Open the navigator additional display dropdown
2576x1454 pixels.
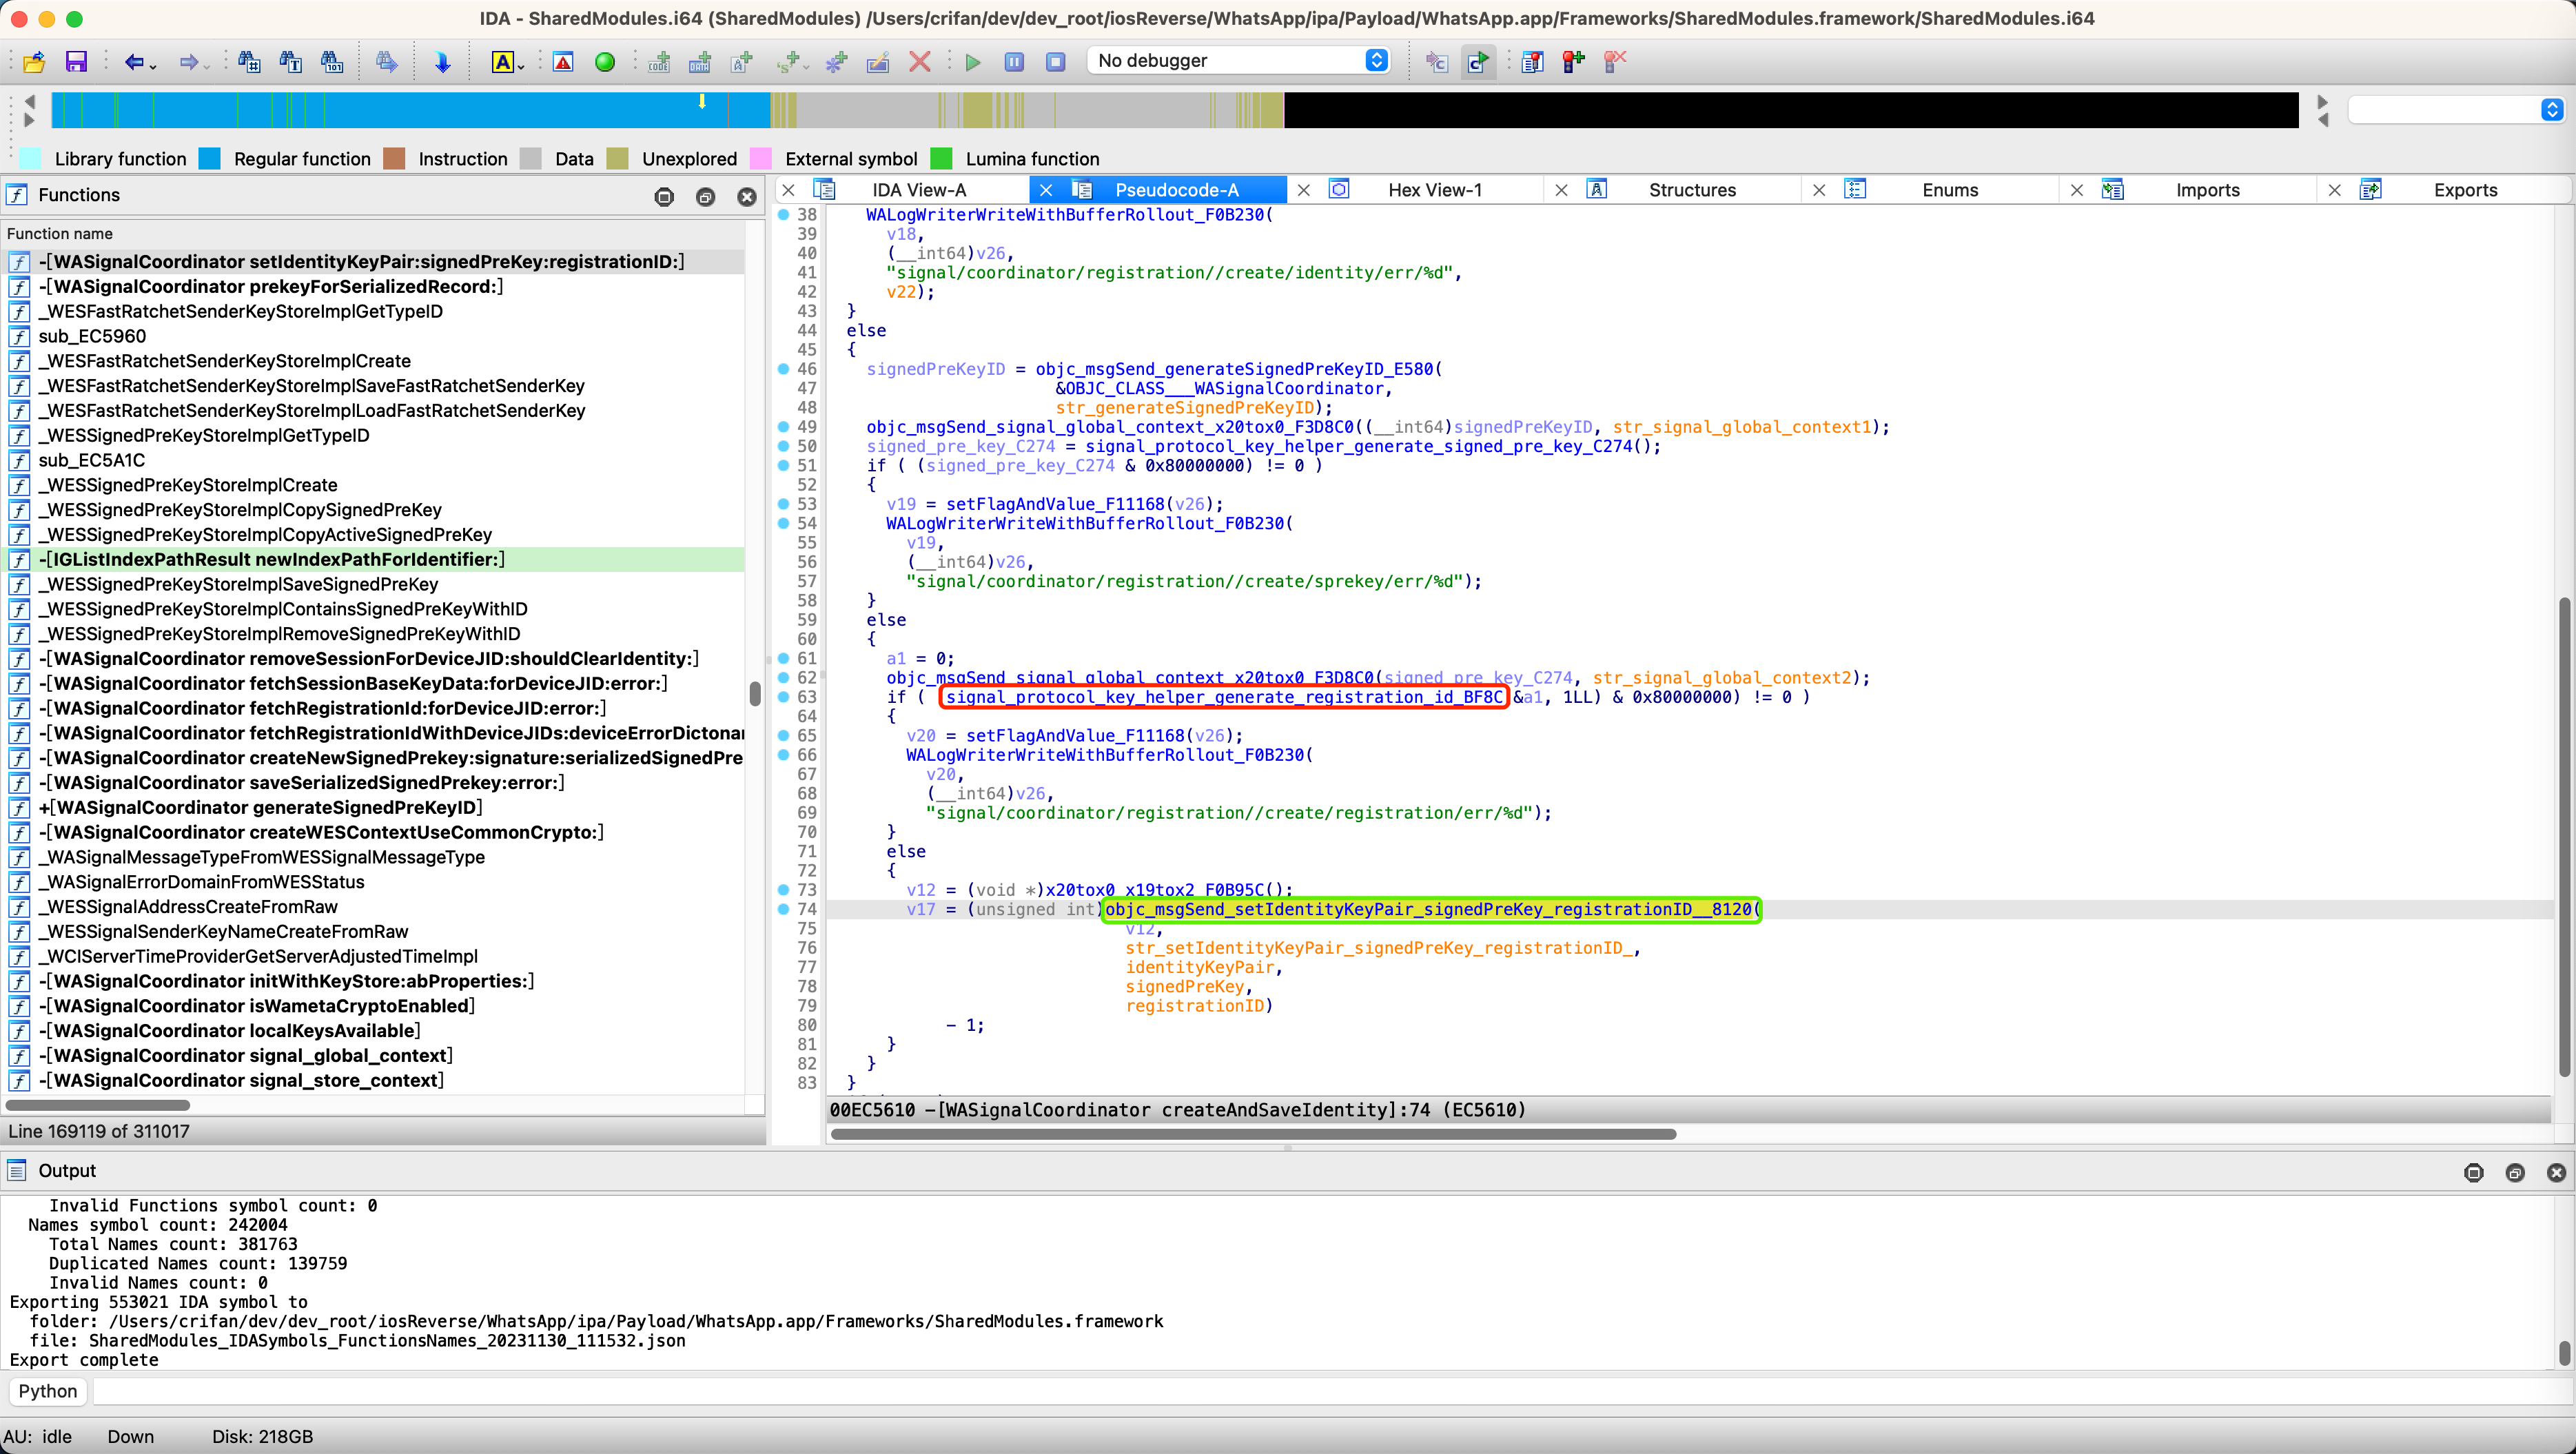coord(2456,109)
